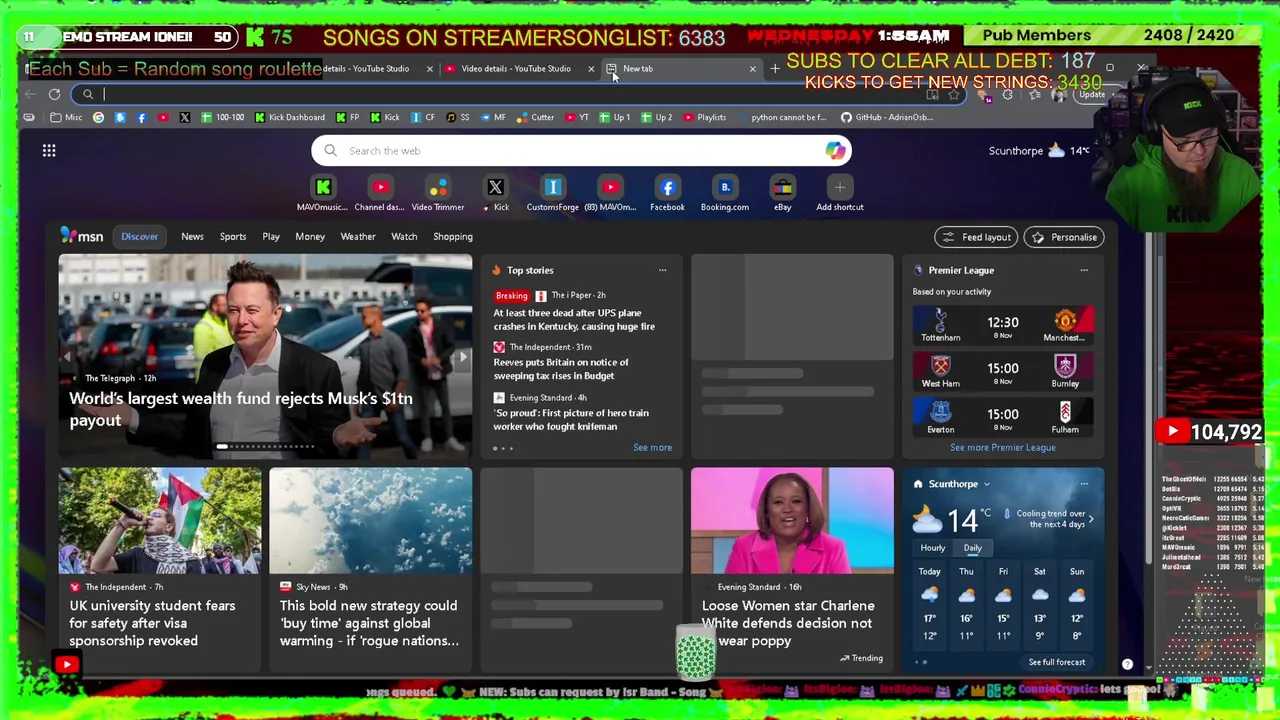Open the X bookmark in bookmarks bar

[184, 117]
